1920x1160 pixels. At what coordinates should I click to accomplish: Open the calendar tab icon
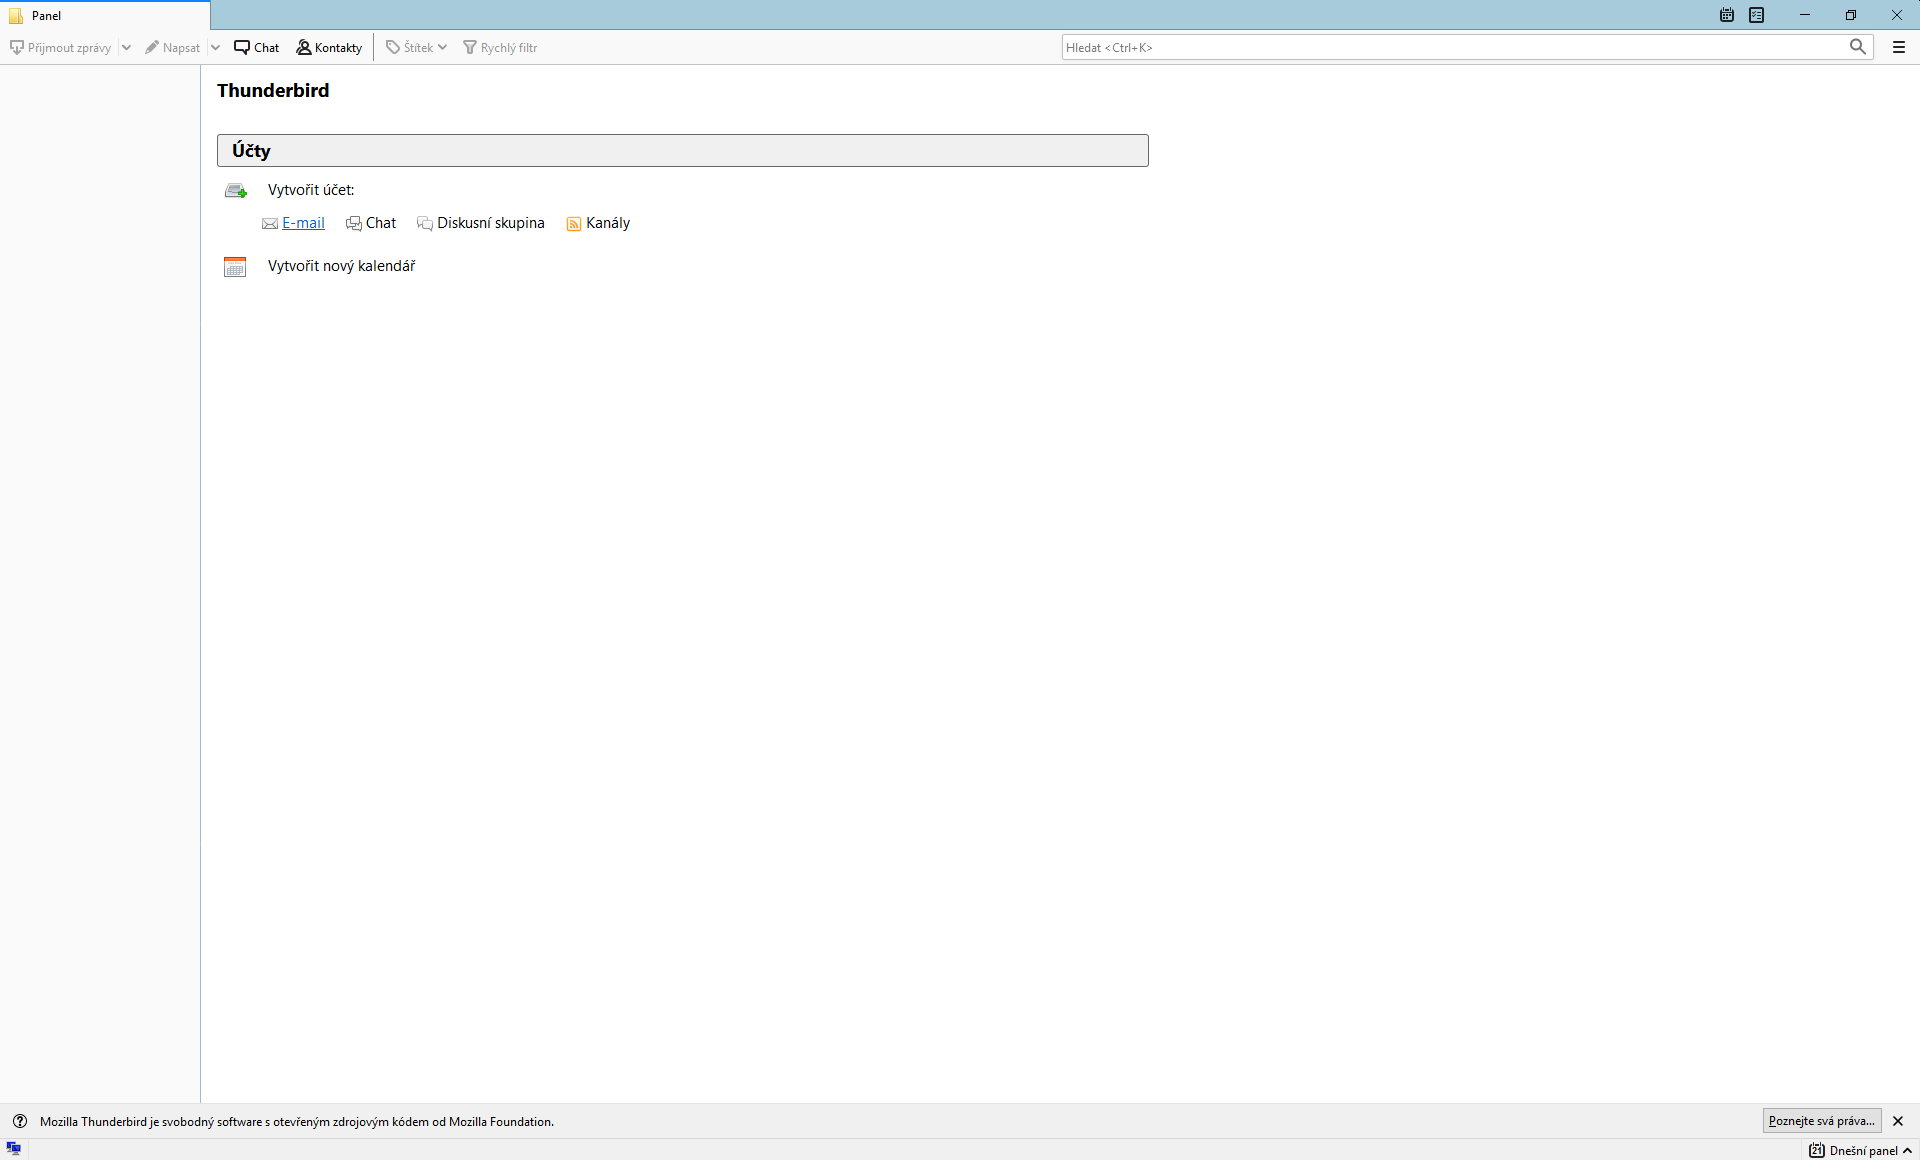(x=1727, y=15)
